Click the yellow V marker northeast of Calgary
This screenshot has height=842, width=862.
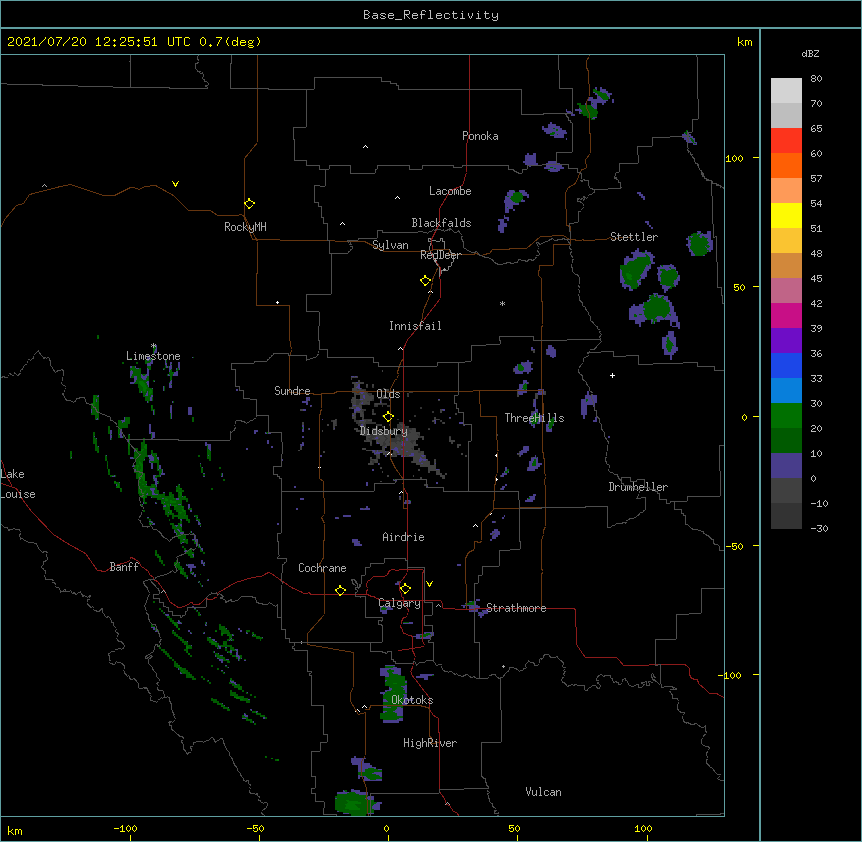point(429,584)
